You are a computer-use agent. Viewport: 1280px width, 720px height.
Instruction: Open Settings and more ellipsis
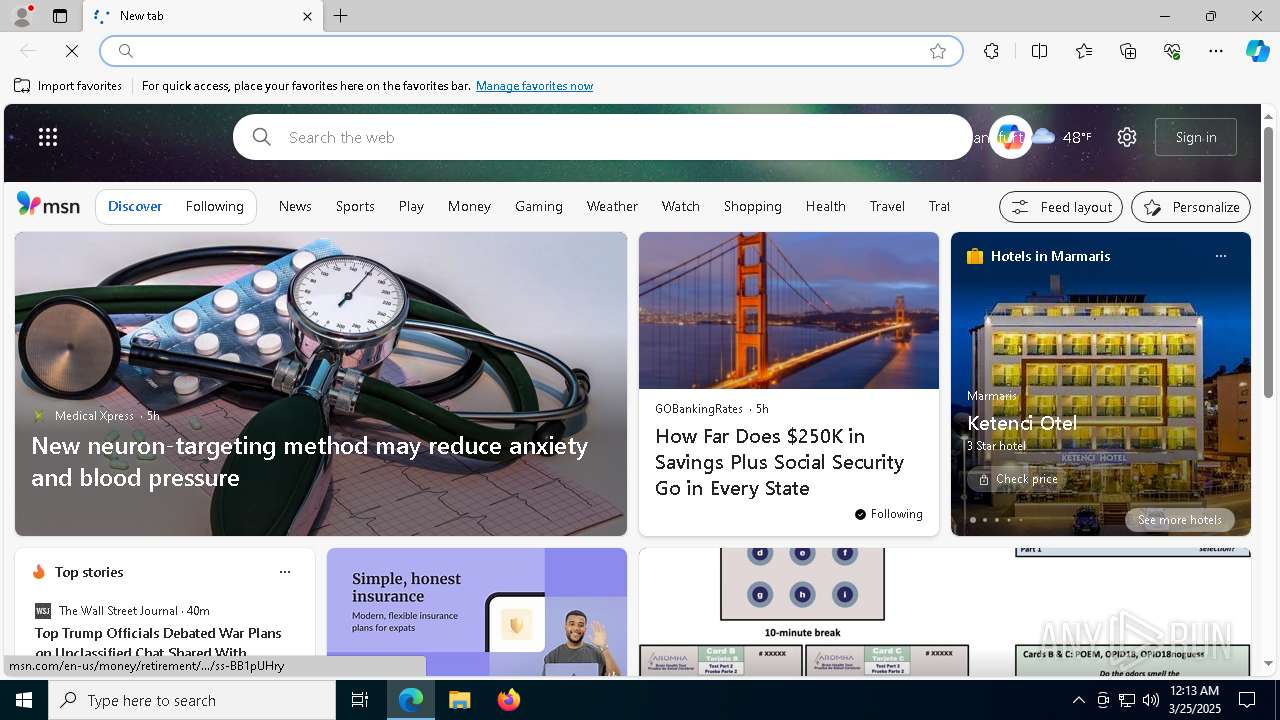pyautogui.click(x=1216, y=51)
